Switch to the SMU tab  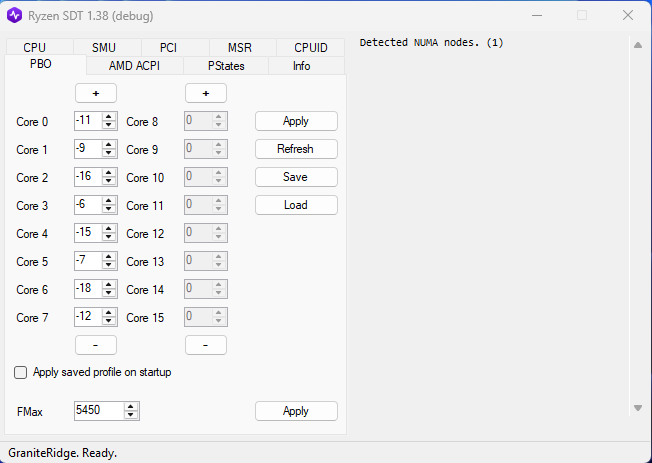[104, 47]
